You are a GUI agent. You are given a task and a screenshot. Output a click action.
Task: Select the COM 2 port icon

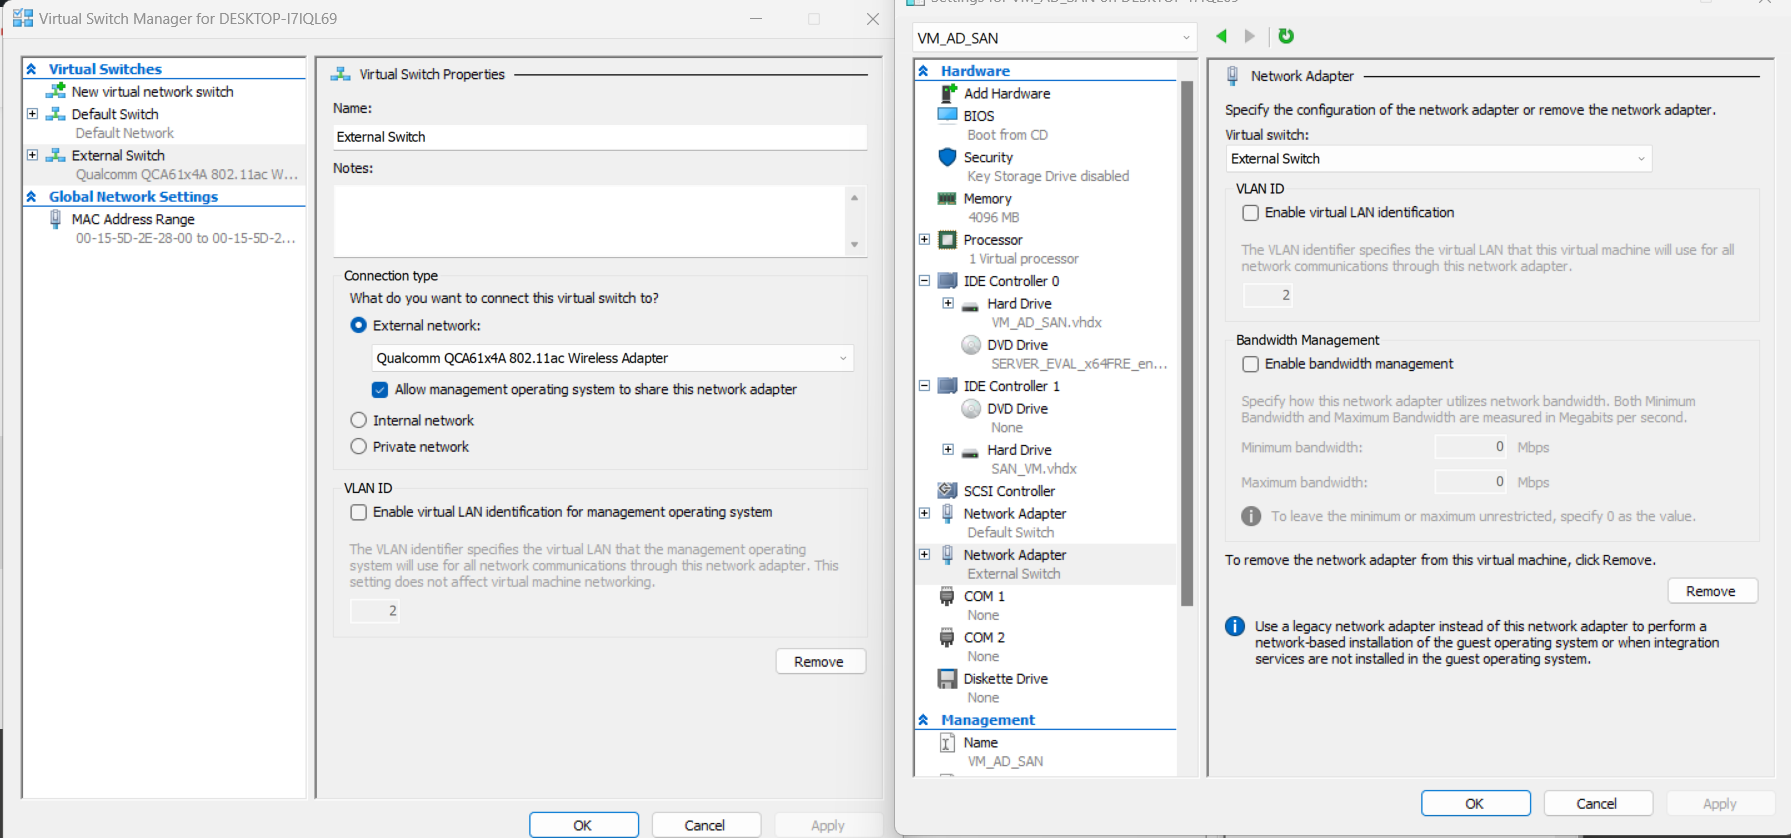[947, 637]
